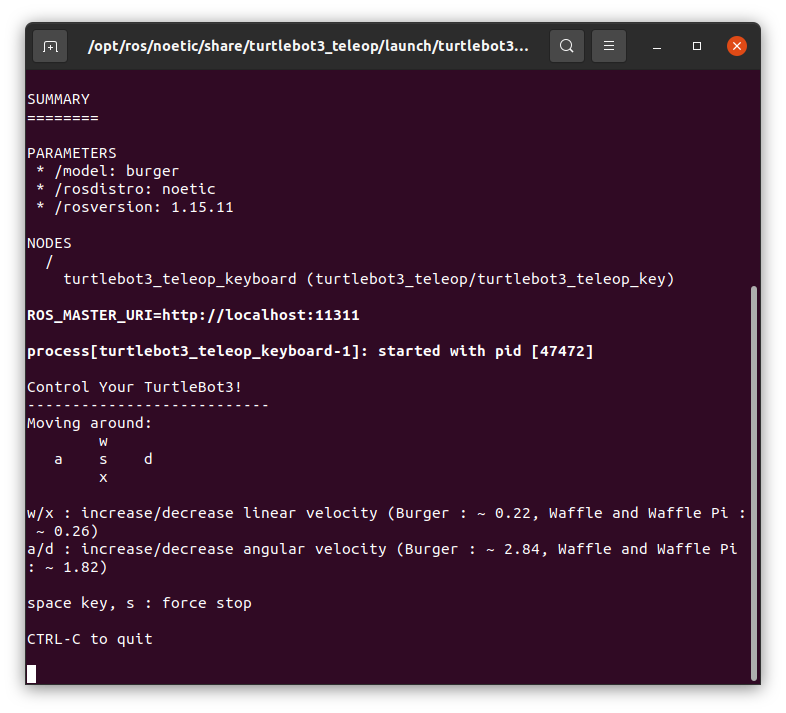Click the 'CTRL-C to quit' line
This screenshot has height=713, width=786.
tap(89, 639)
